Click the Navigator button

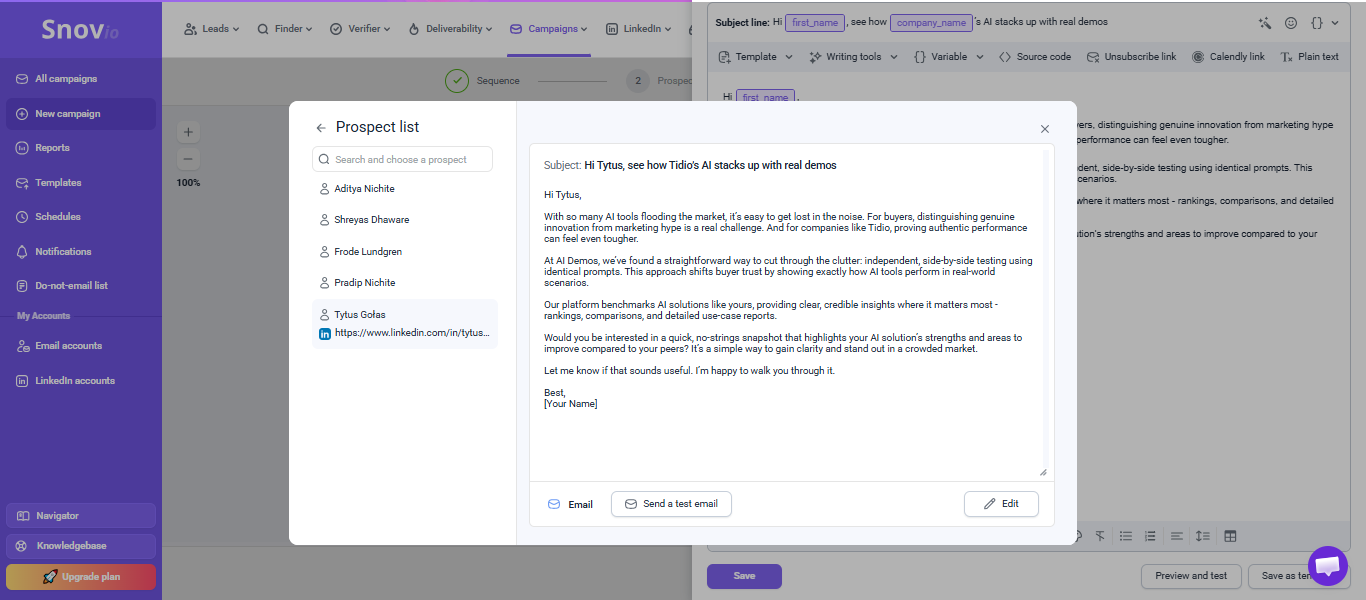81,516
